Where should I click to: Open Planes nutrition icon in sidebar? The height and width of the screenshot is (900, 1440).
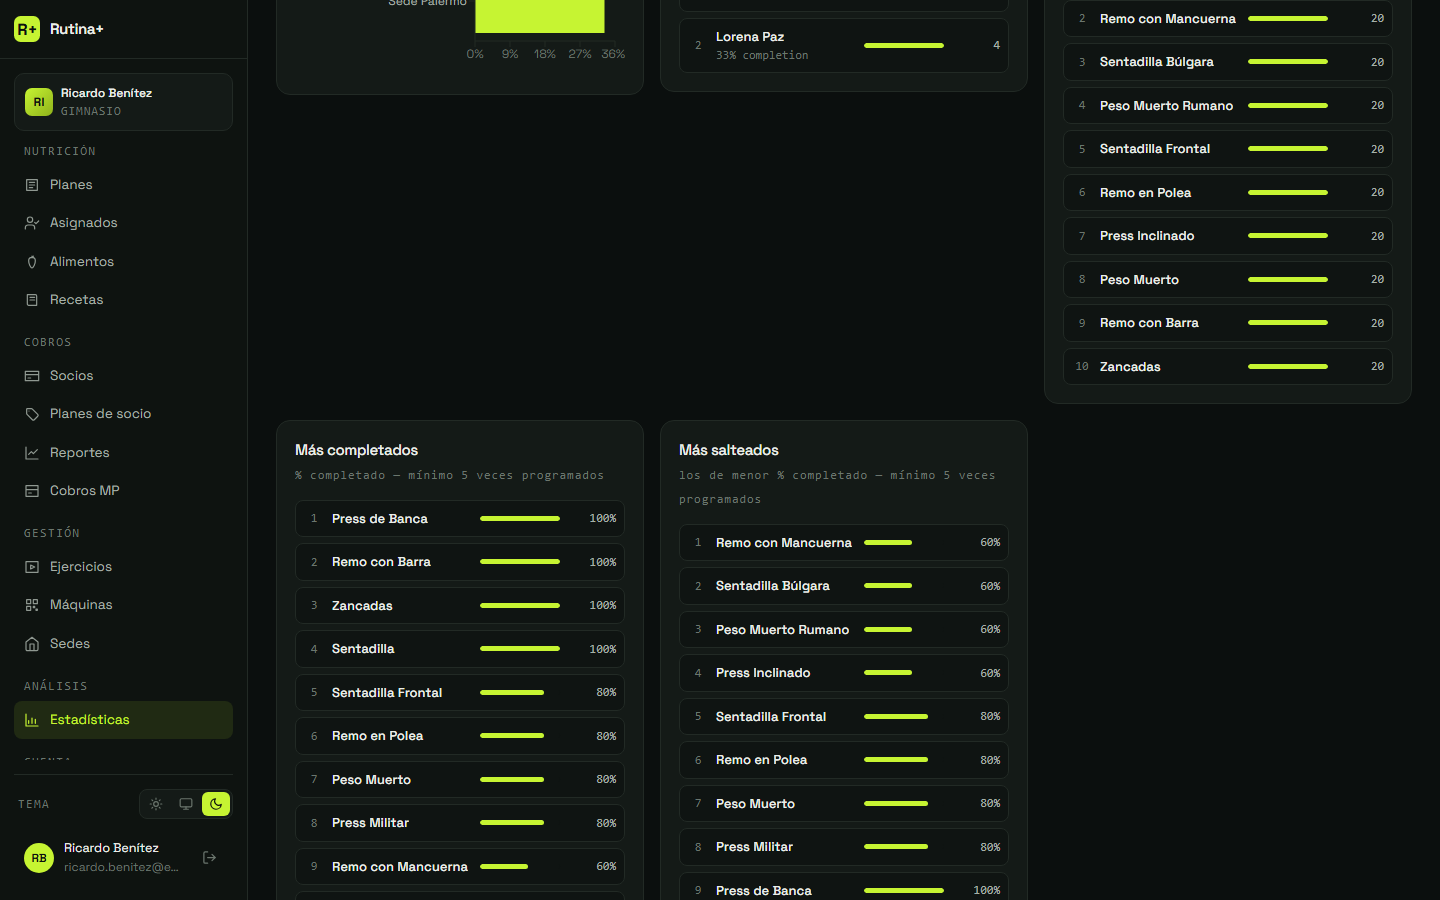(x=32, y=185)
